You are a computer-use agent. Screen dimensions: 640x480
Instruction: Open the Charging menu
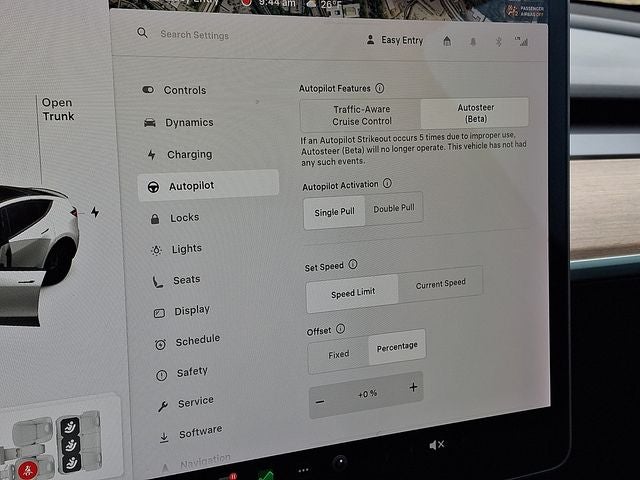[180, 154]
